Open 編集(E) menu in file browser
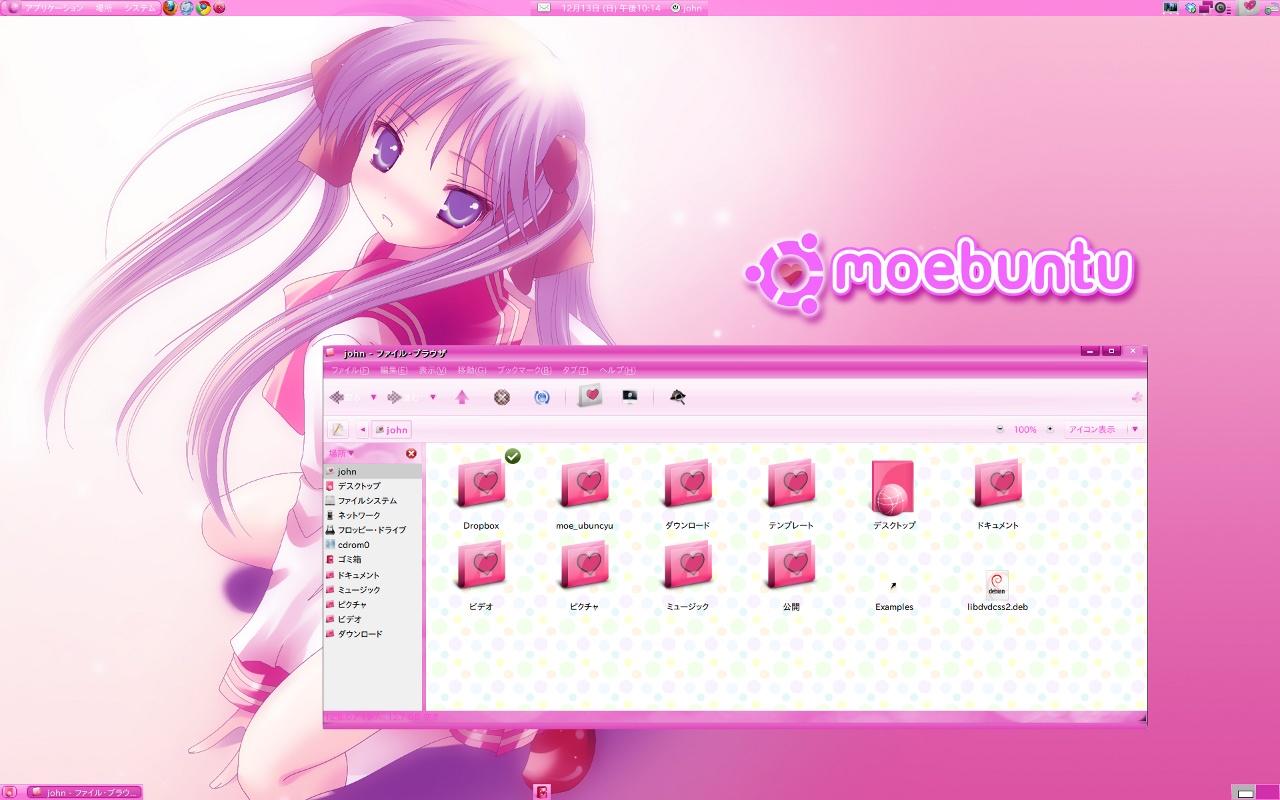 393,370
